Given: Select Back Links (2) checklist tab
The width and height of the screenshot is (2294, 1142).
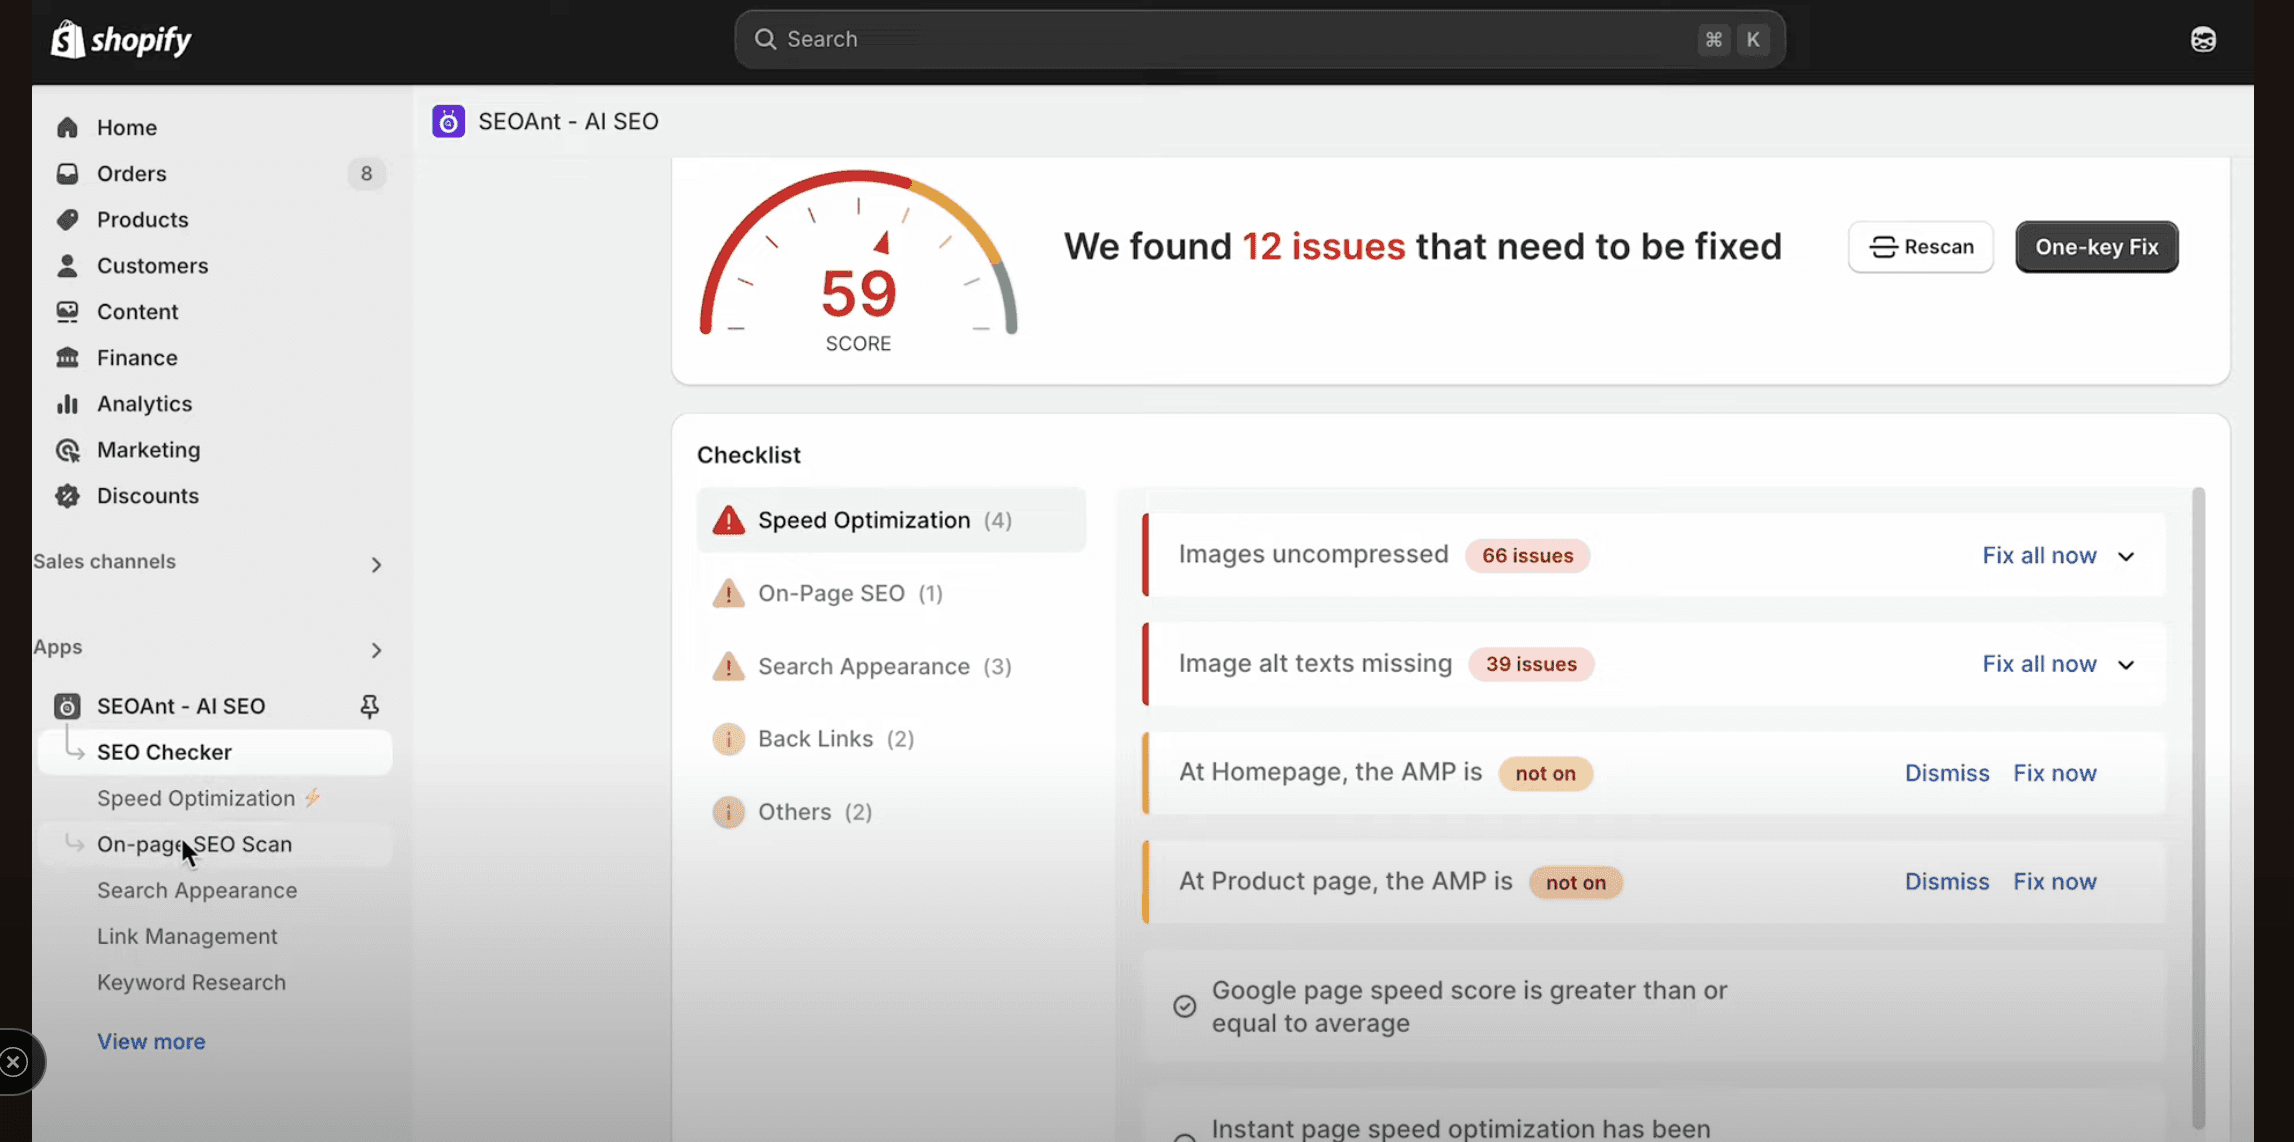Looking at the screenshot, I should pos(890,739).
